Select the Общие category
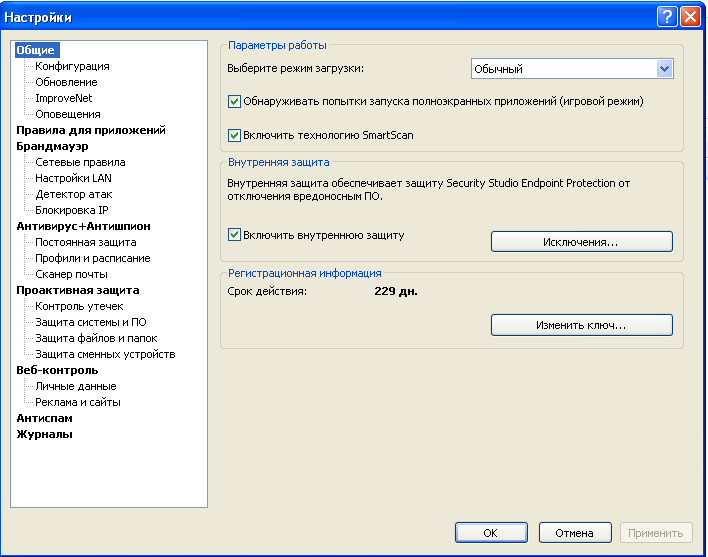The width and height of the screenshot is (708, 557). point(36,50)
